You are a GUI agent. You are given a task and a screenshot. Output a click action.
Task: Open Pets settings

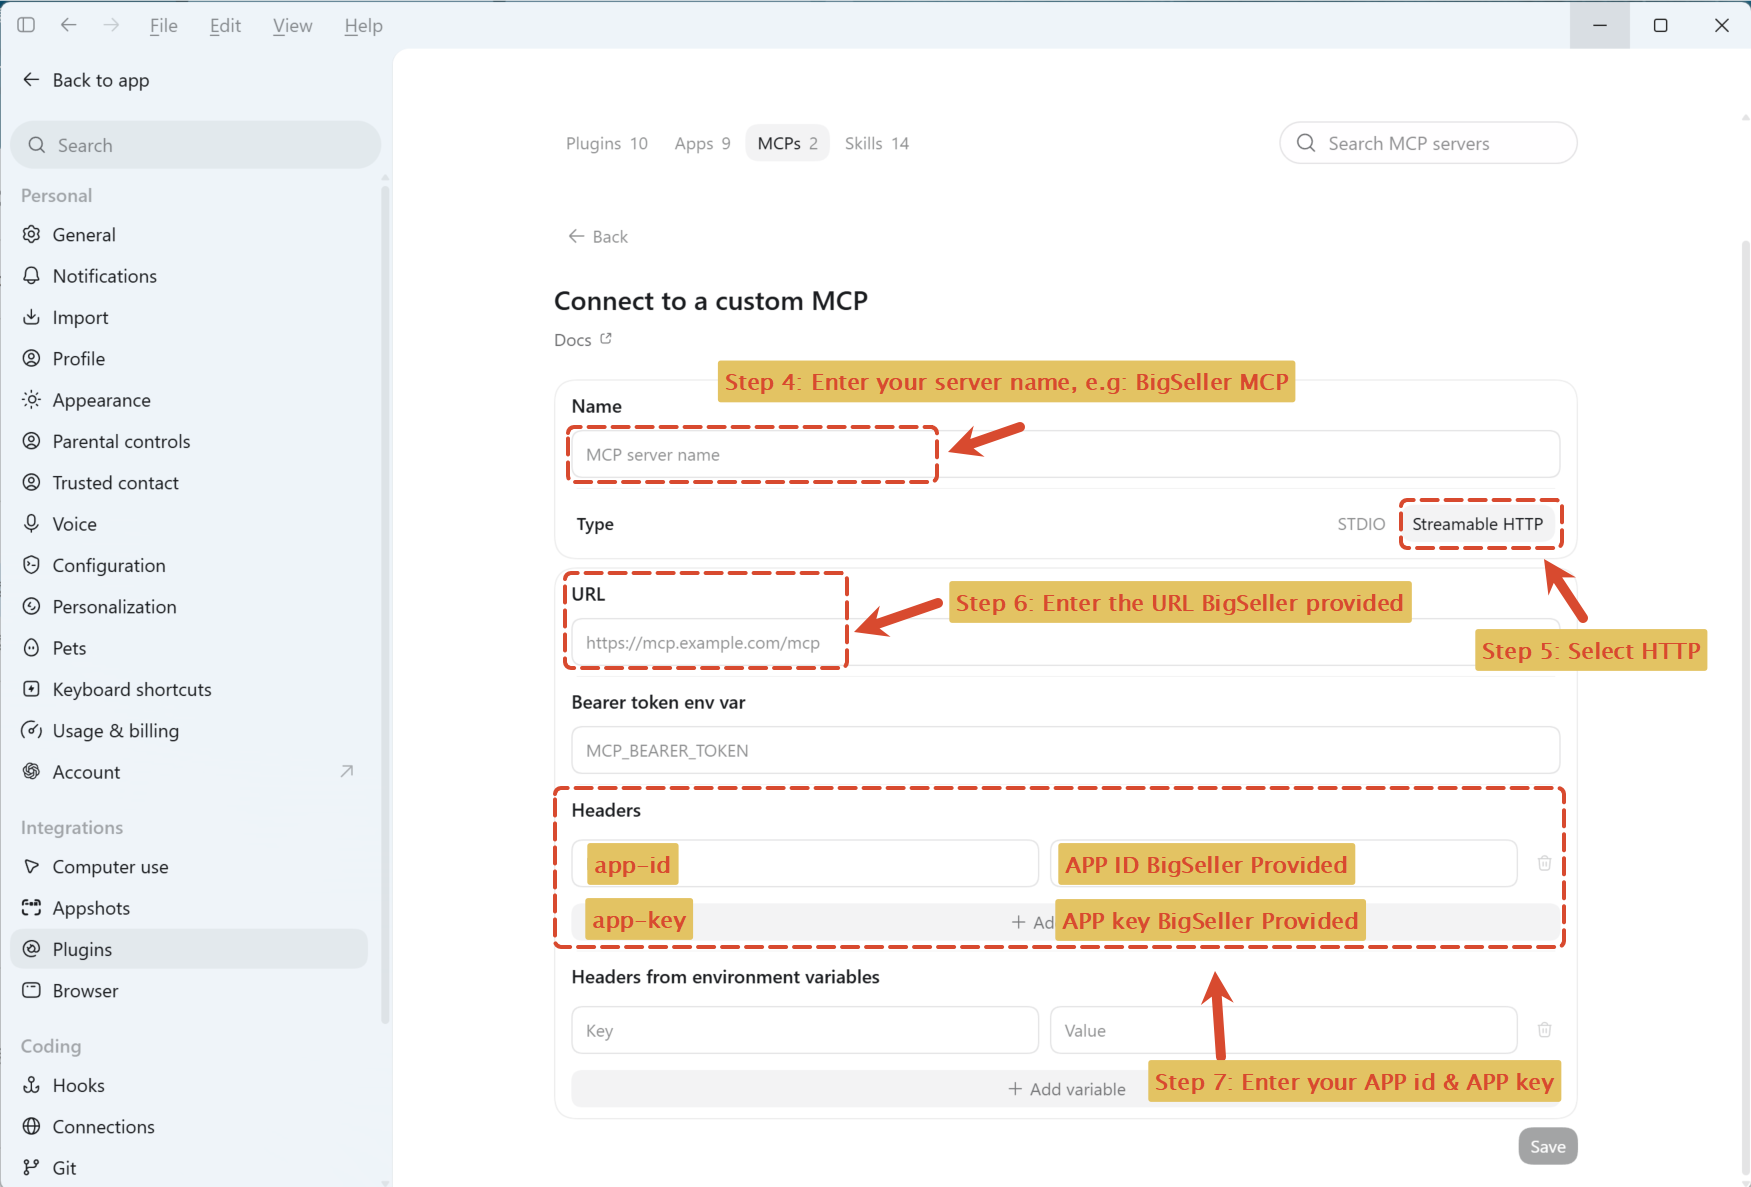coord(189,648)
